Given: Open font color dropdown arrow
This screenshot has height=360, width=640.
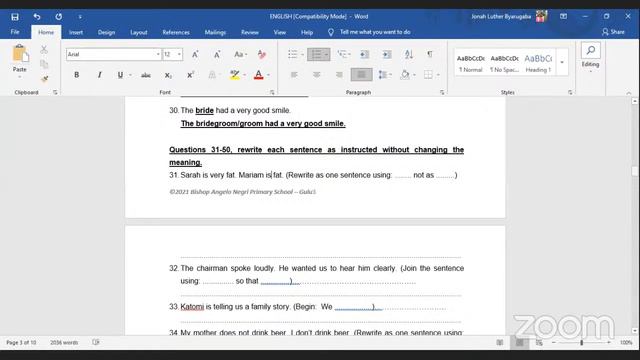Looking at the screenshot, I should point(268,75).
